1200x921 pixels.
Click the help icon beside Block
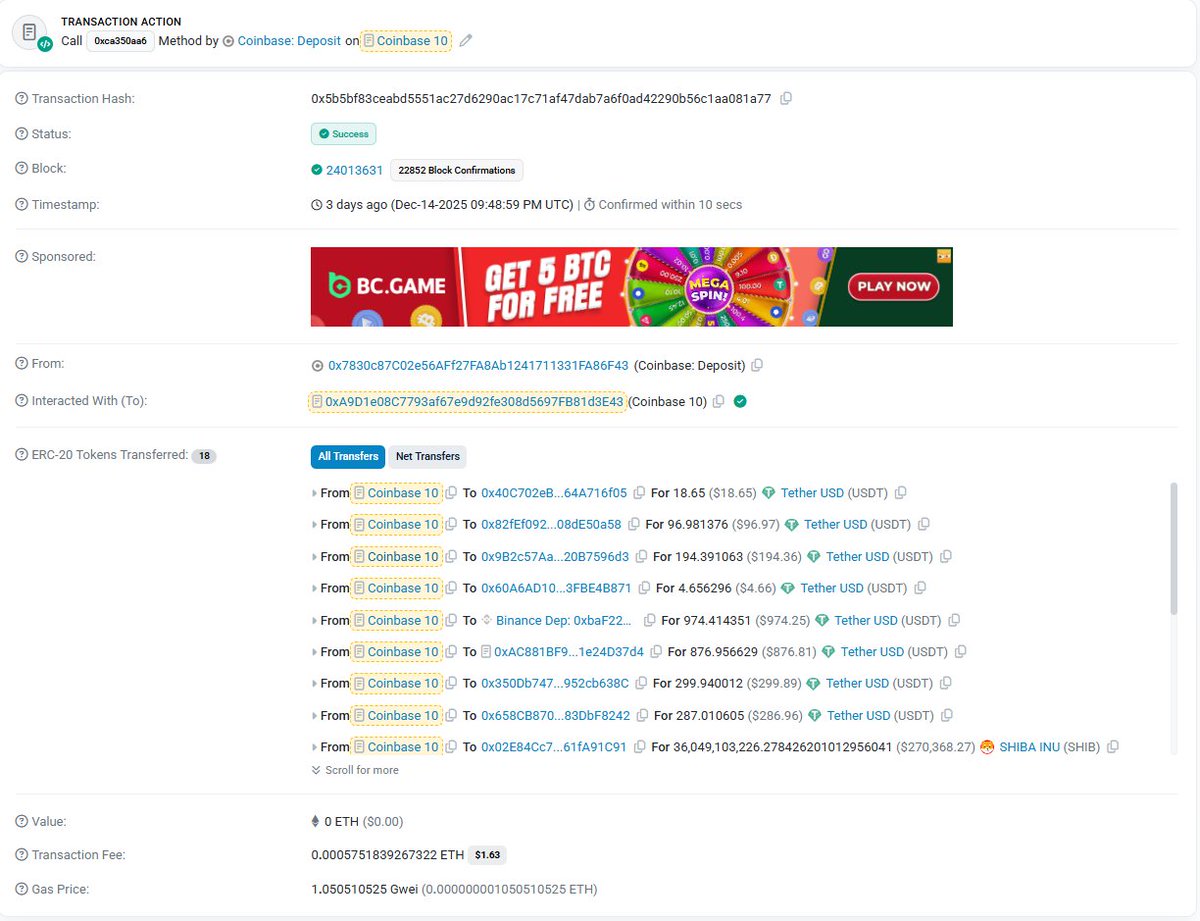click(x=22, y=169)
